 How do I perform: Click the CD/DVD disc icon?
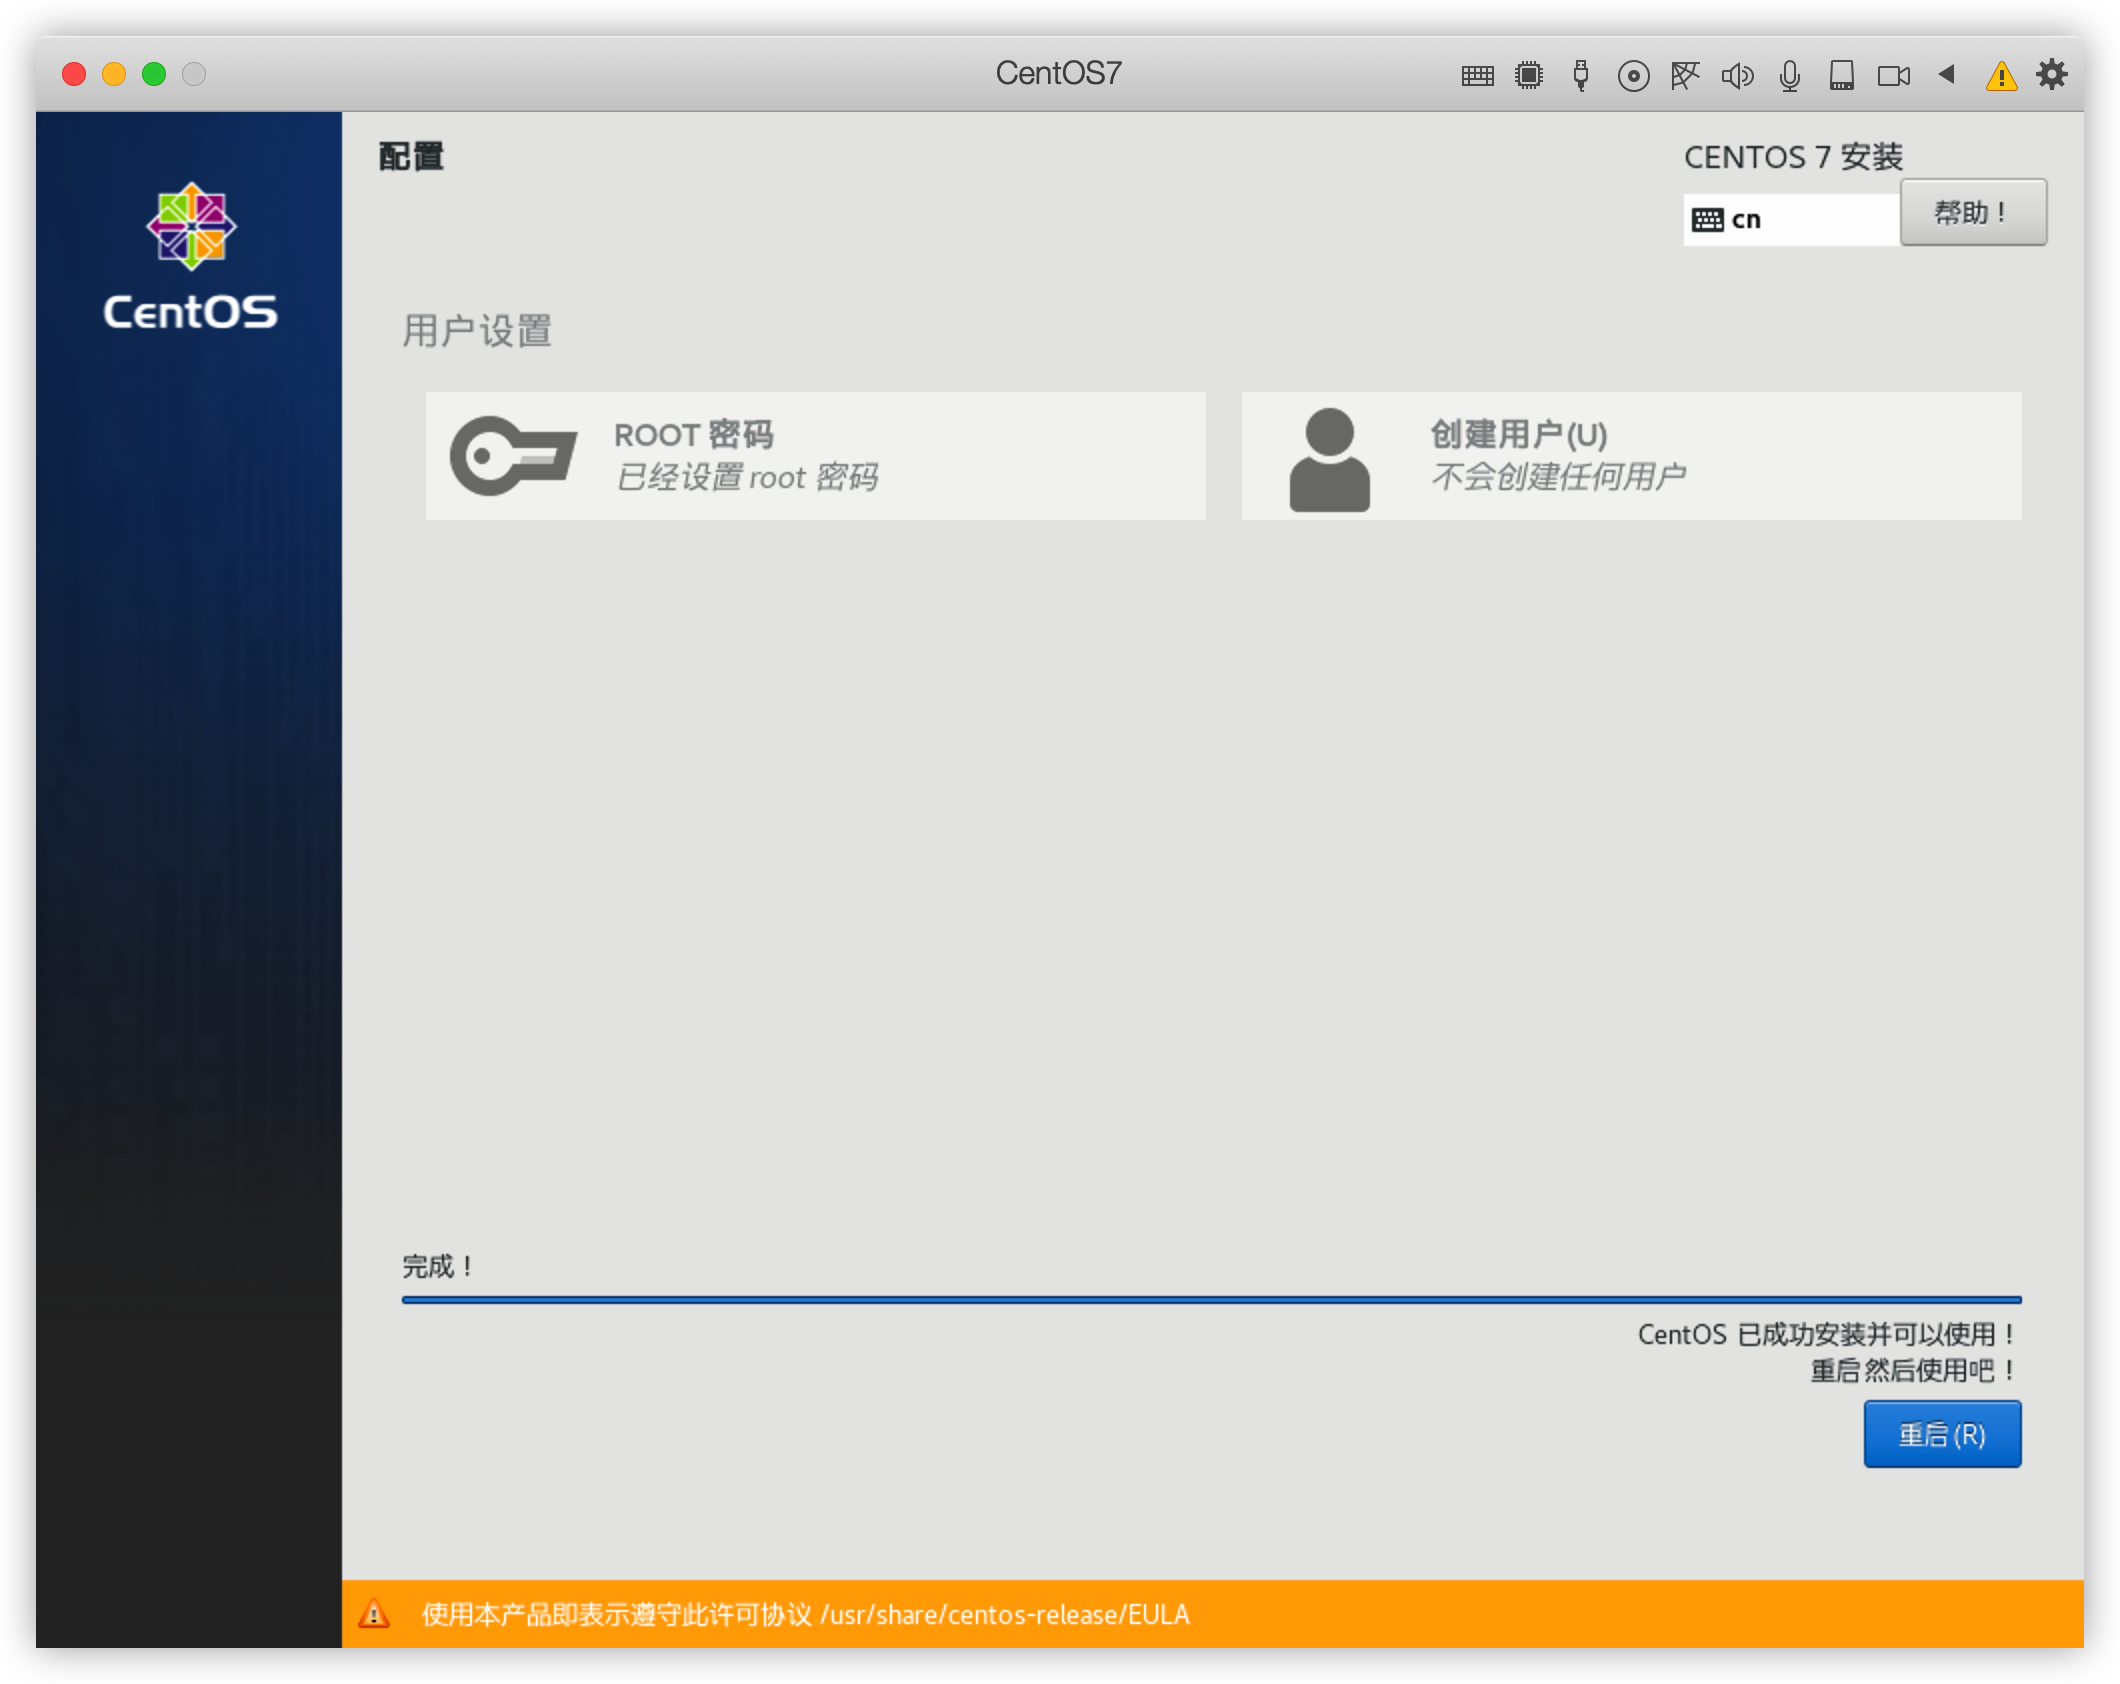click(x=1633, y=76)
